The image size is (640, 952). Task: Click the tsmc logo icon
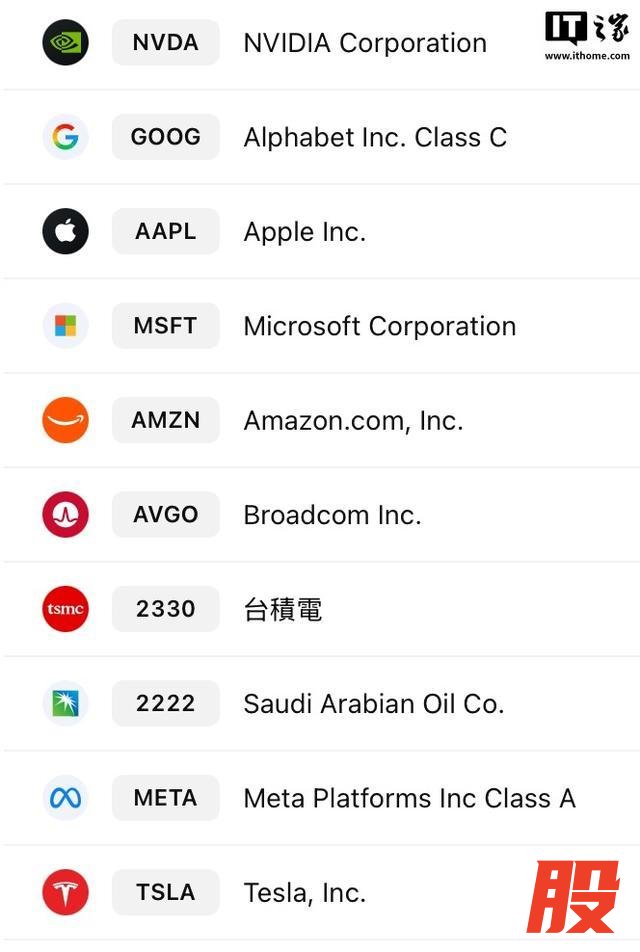click(x=66, y=609)
